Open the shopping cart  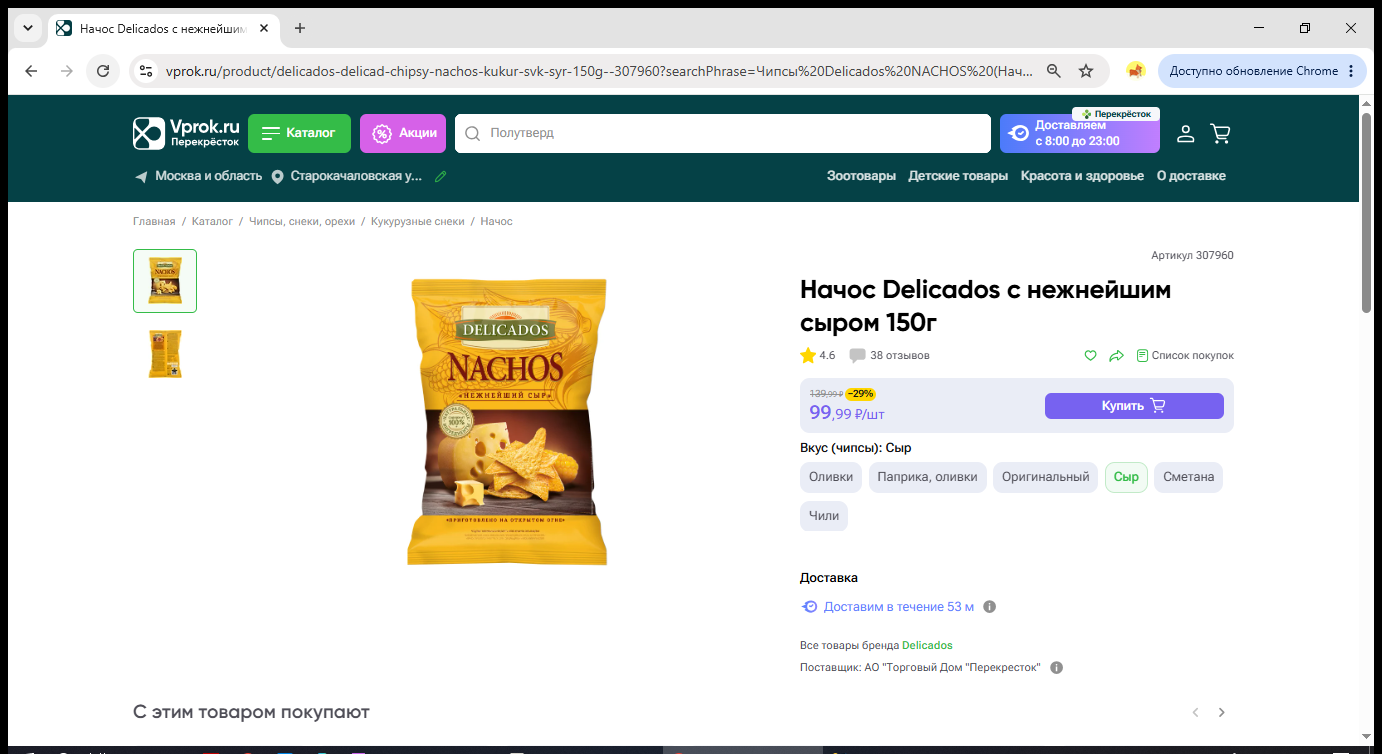point(1220,133)
